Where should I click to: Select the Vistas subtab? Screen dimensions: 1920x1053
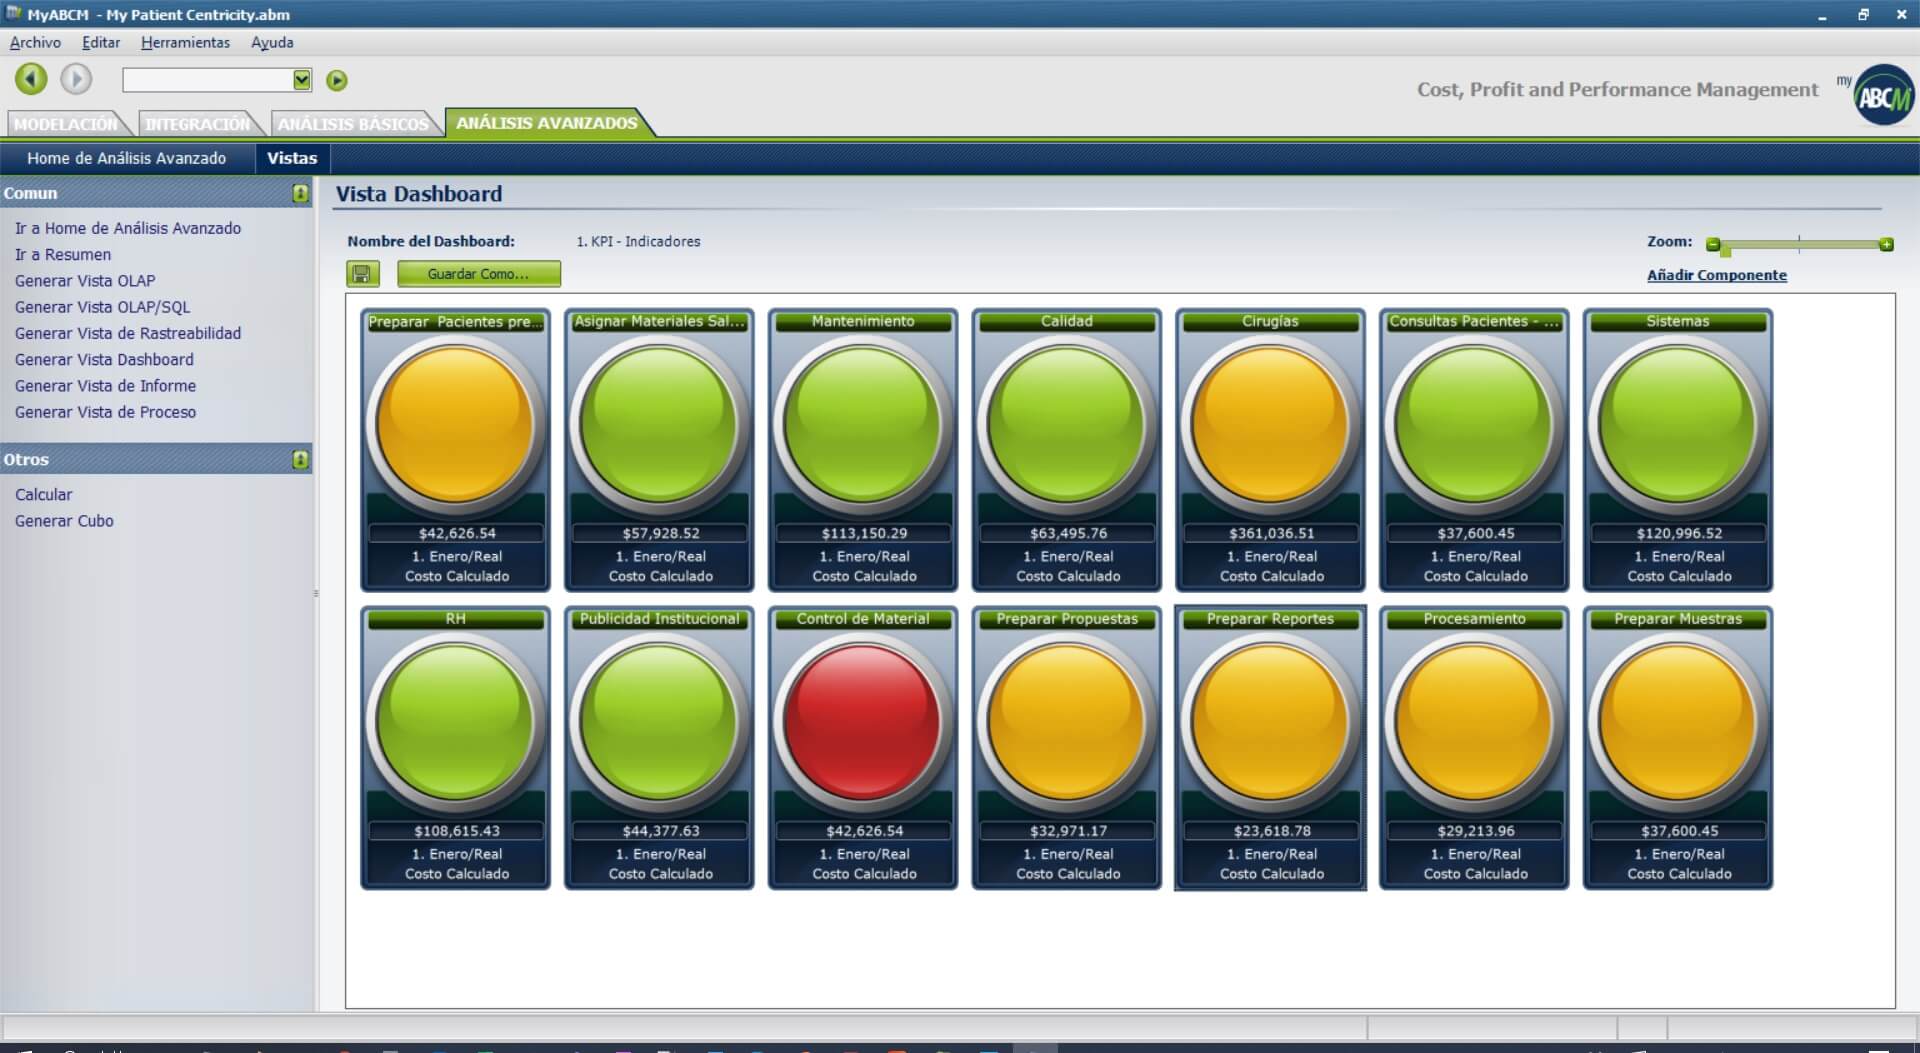point(292,158)
